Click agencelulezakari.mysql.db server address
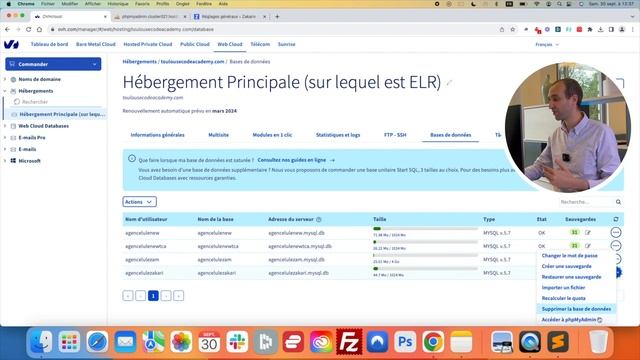The height and width of the screenshot is (360, 640). point(298,273)
